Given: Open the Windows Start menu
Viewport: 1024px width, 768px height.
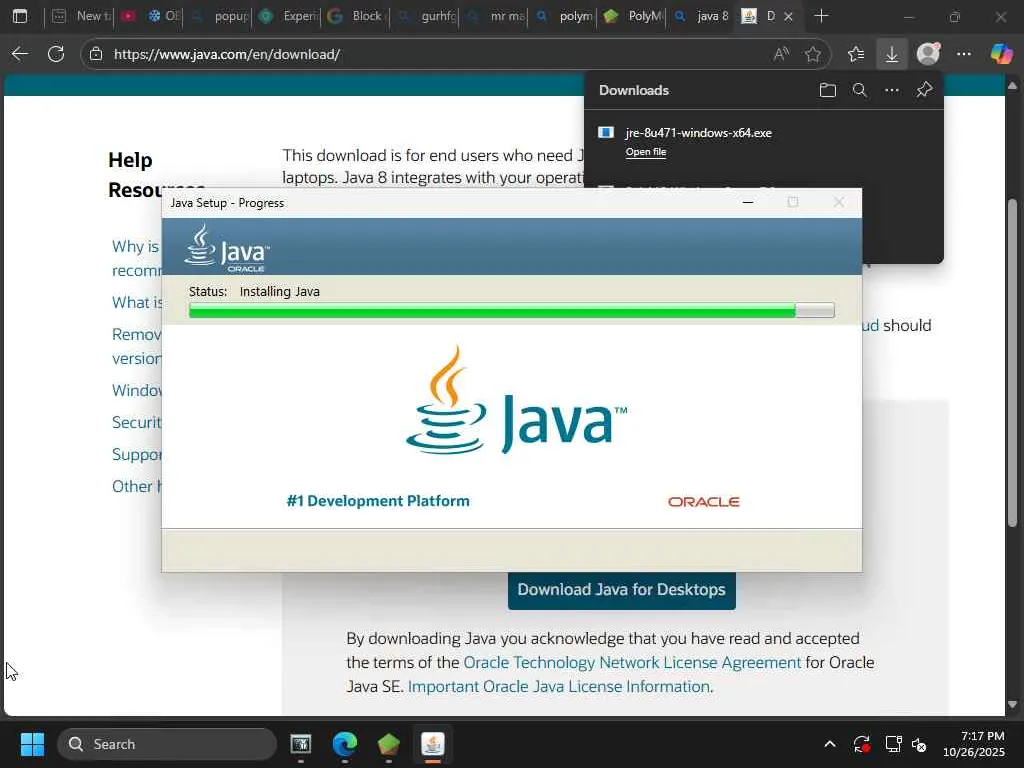Looking at the screenshot, I should 32,744.
